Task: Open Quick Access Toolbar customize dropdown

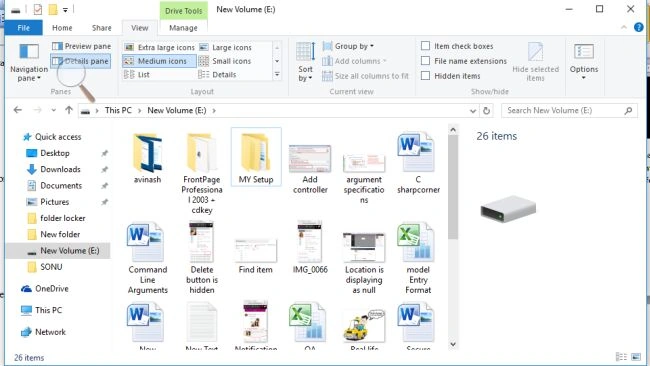Action: click(65, 10)
